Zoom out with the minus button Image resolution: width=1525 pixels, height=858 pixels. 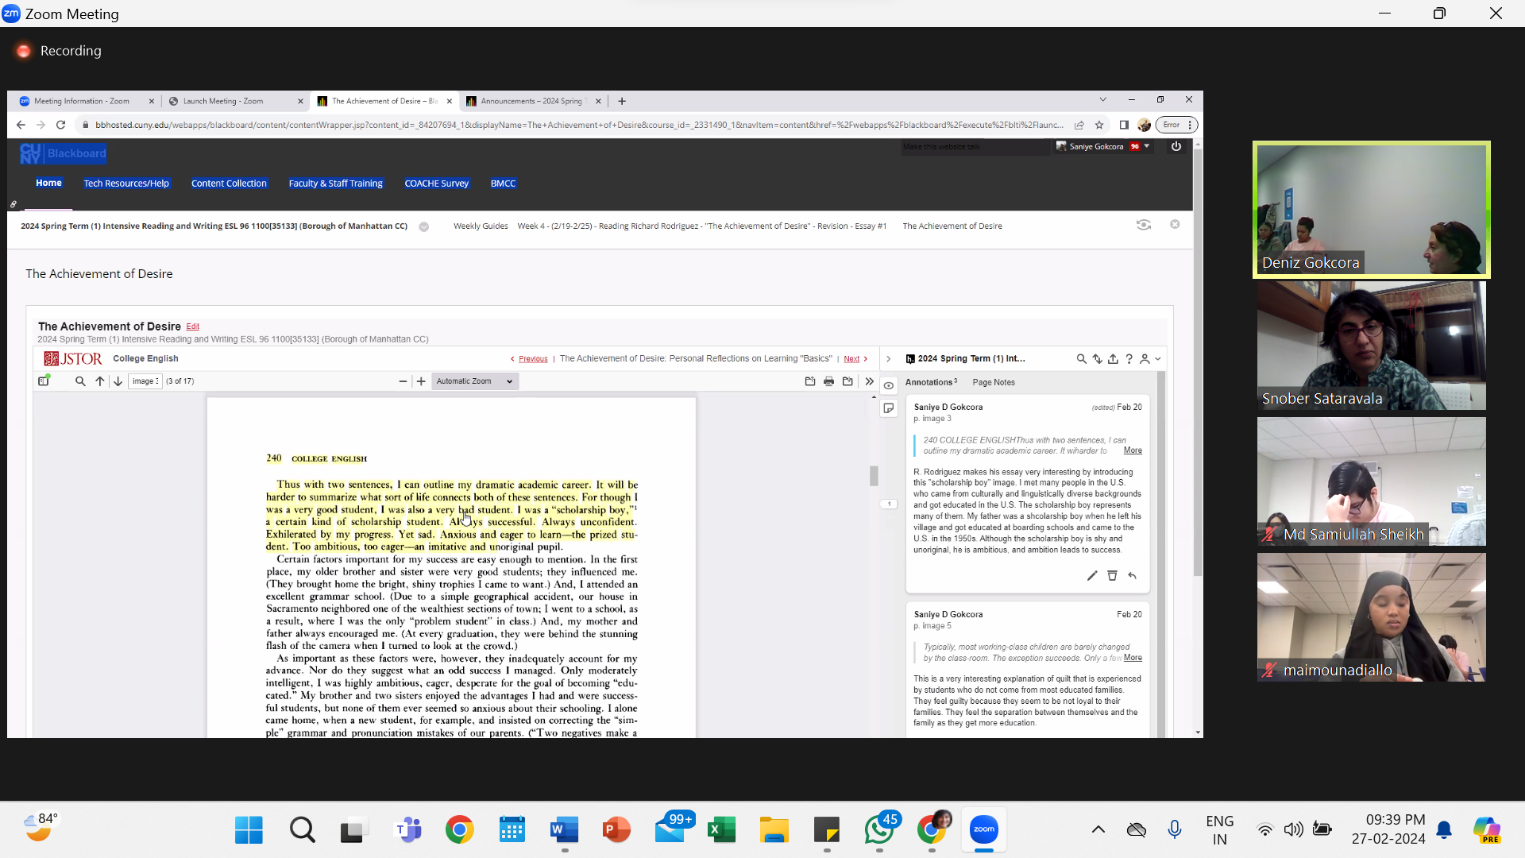click(x=403, y=381)
